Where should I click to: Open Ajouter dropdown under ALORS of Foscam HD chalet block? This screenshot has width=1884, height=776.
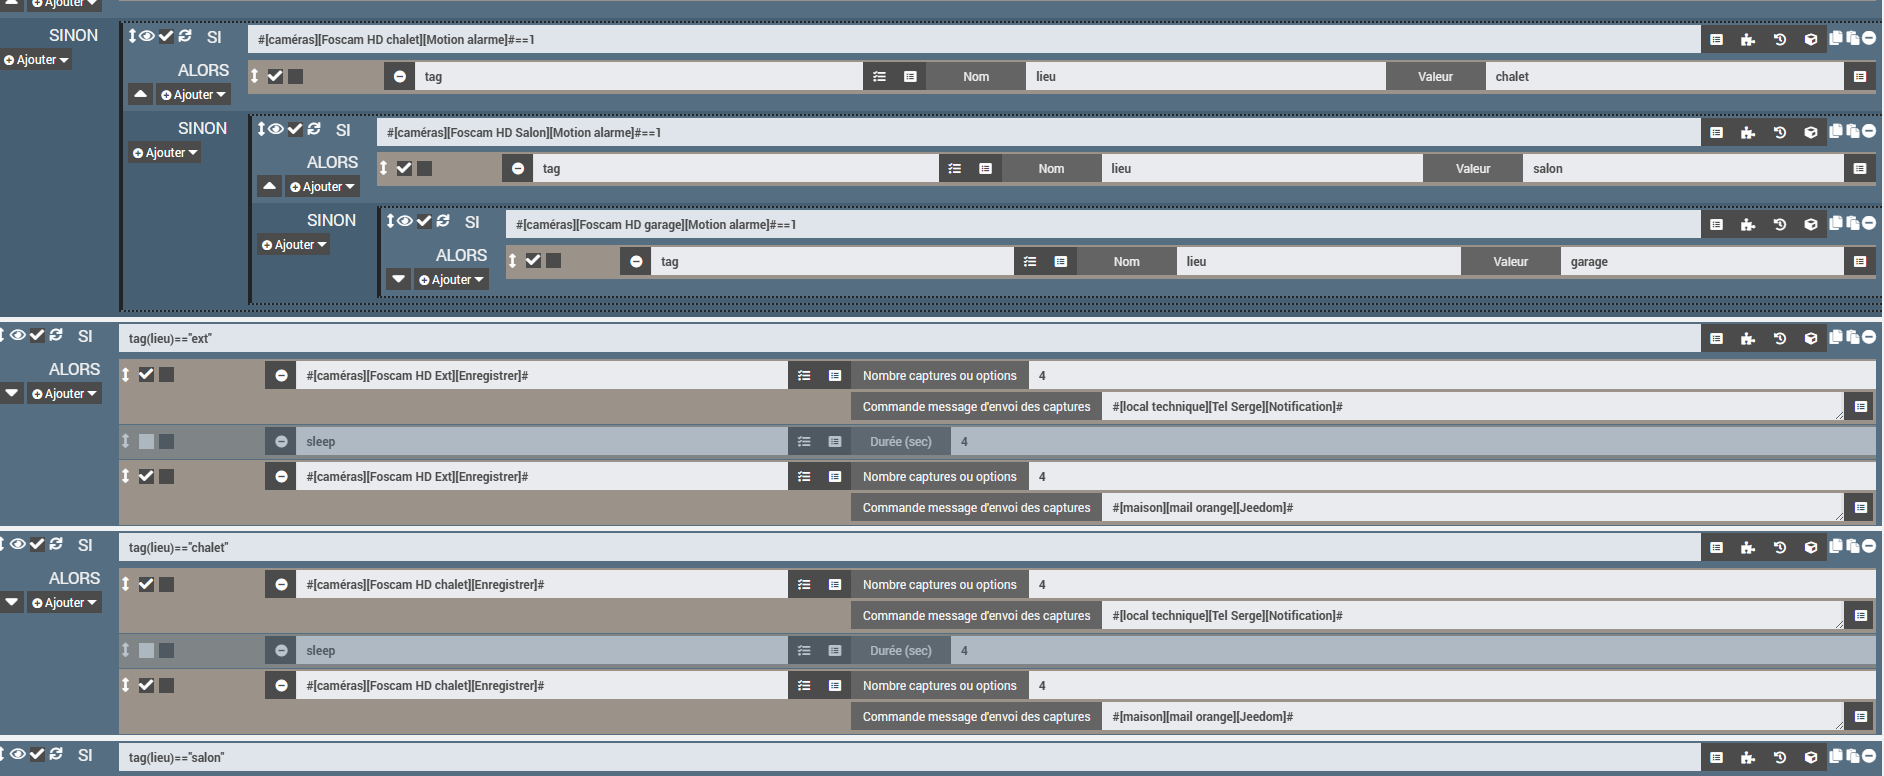(x=193, y=95)
